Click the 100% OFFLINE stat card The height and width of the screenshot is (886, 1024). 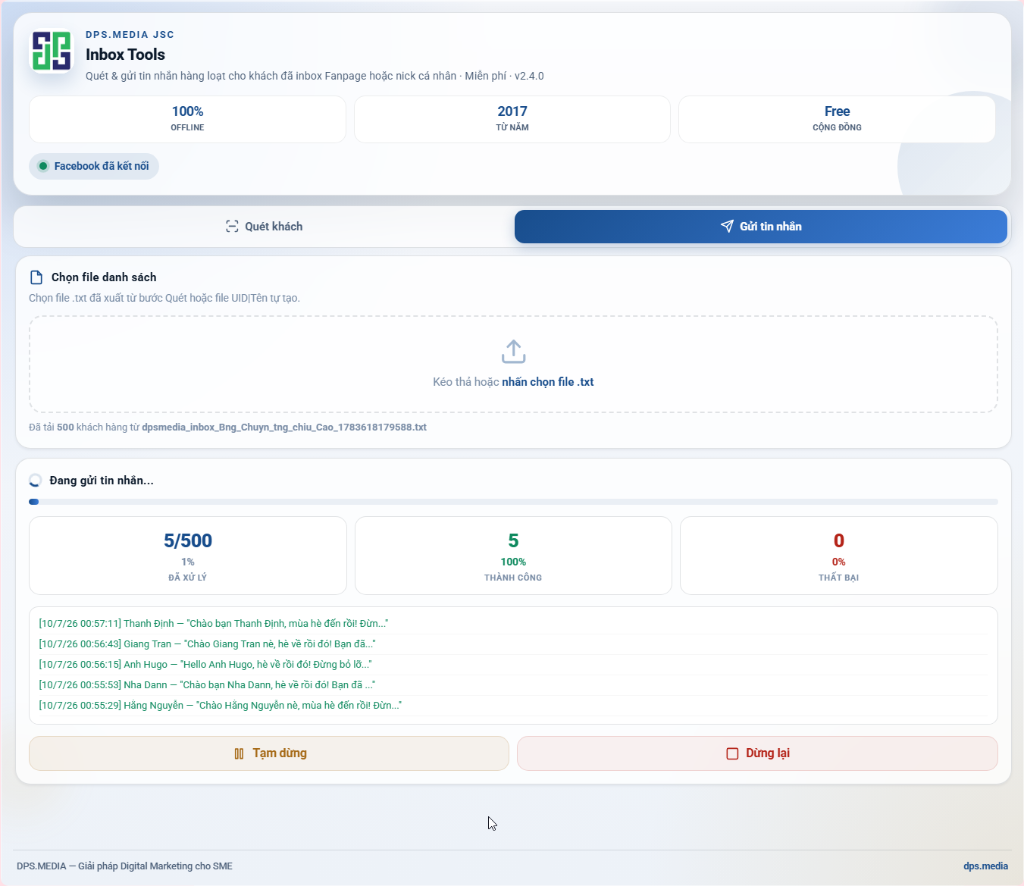(x=187, y=119)
